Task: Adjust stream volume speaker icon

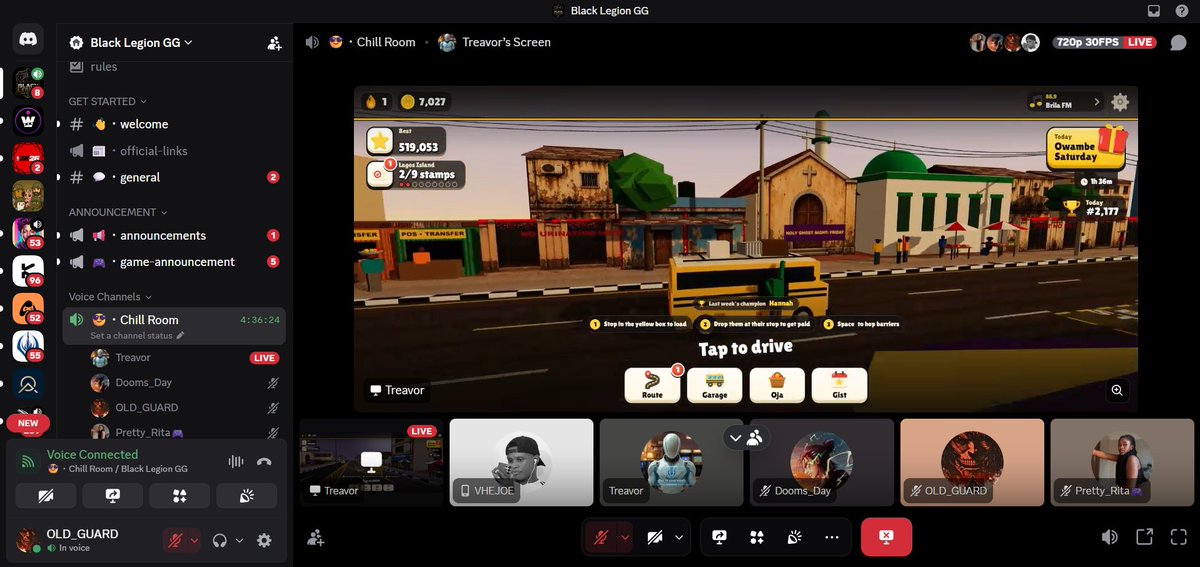Action: pos(1110,537)
